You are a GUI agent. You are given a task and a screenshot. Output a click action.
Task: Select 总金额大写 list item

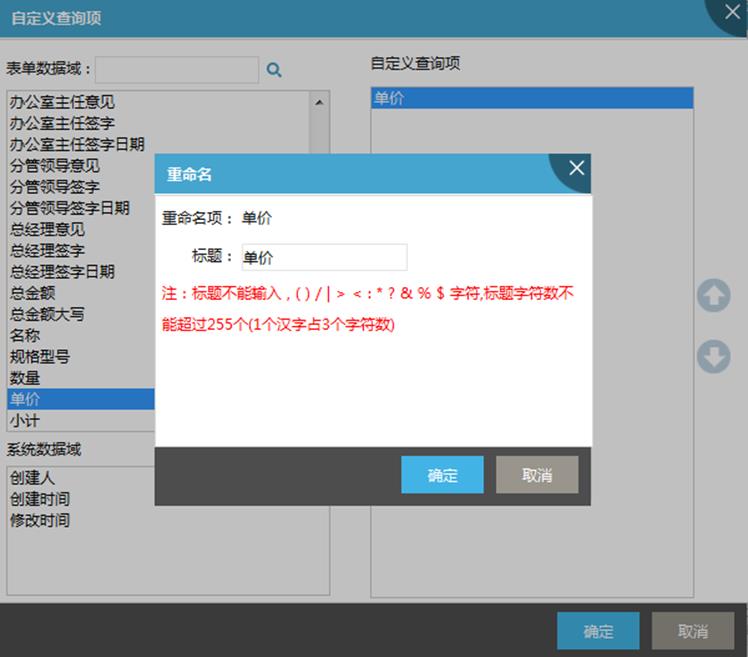click(47, 314)
